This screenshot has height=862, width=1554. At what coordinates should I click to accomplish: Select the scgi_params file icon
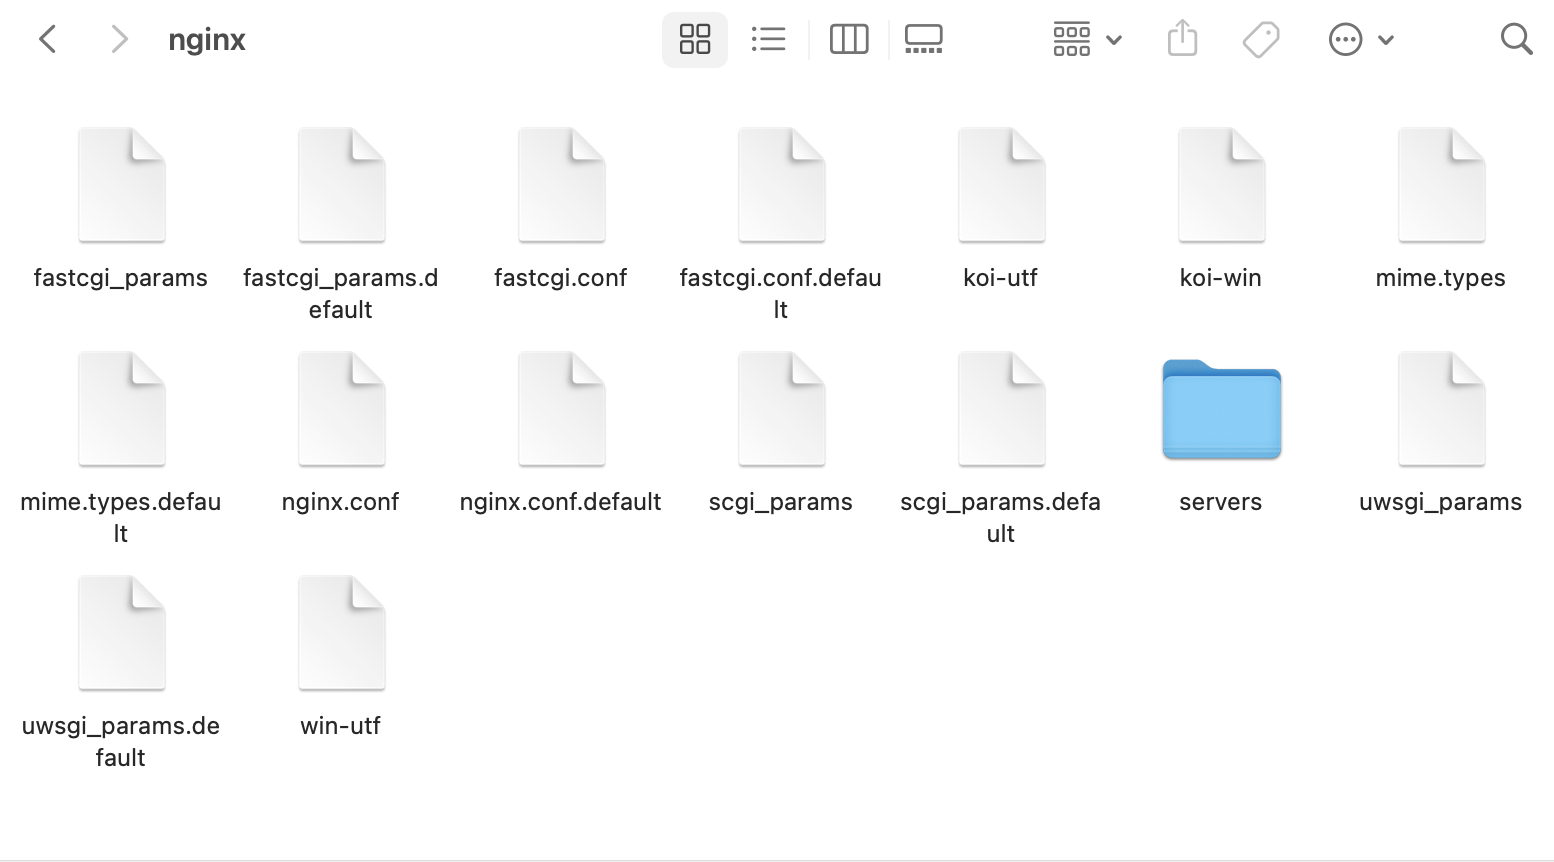tap(781, 409)
